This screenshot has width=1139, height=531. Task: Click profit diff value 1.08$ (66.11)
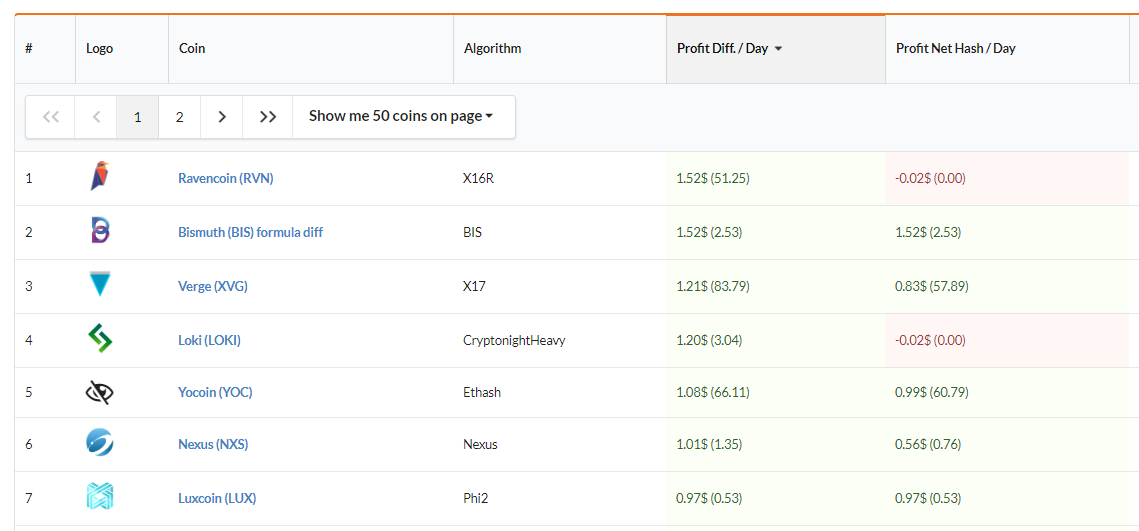(713, 392)
